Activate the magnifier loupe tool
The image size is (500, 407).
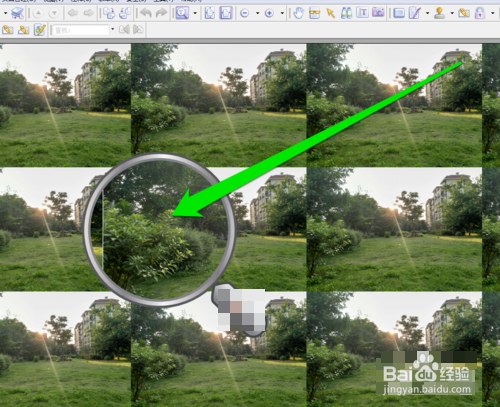tap(182, 13)
